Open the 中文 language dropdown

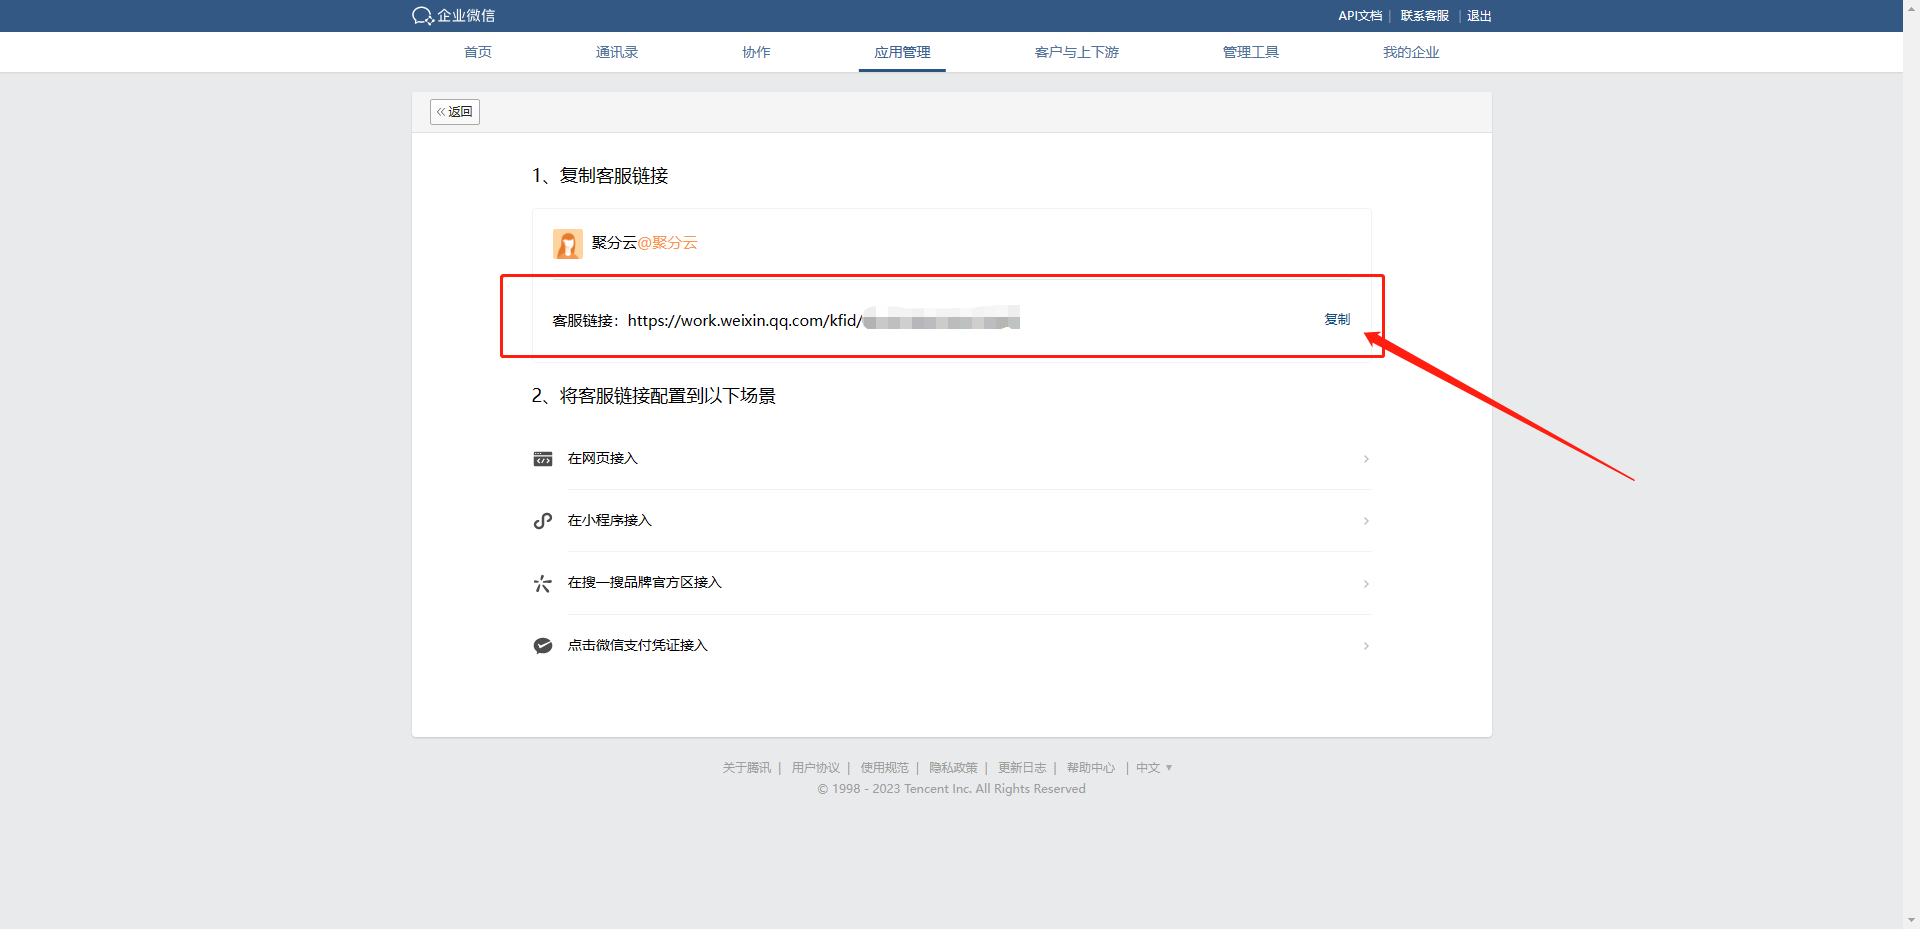coord(1154,768)
